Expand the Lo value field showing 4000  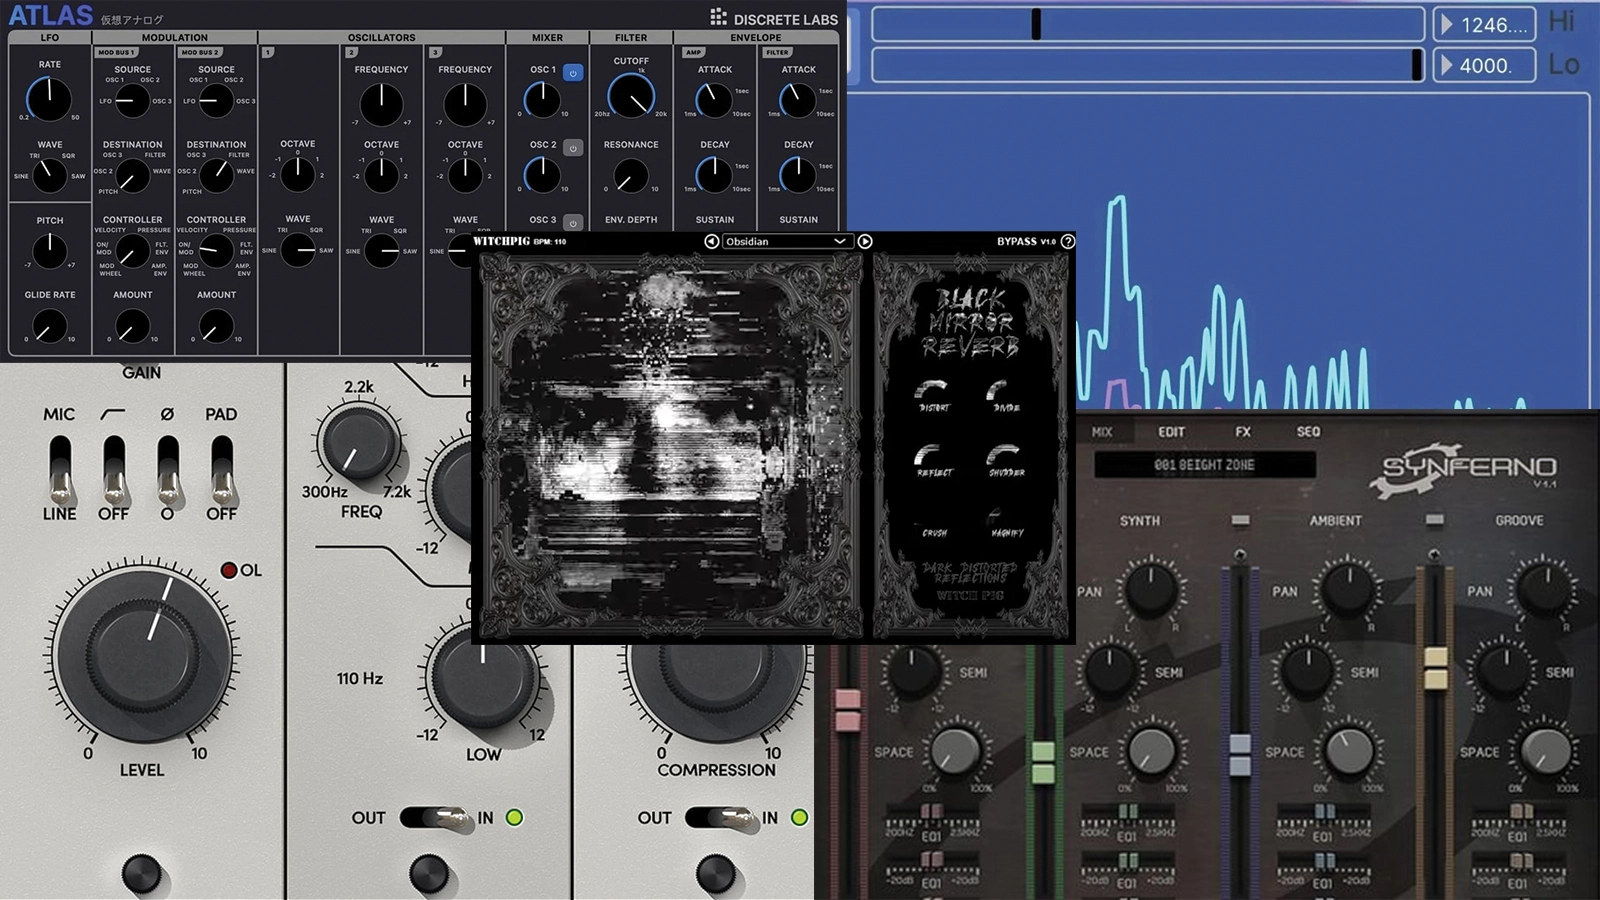point(1484,65)
